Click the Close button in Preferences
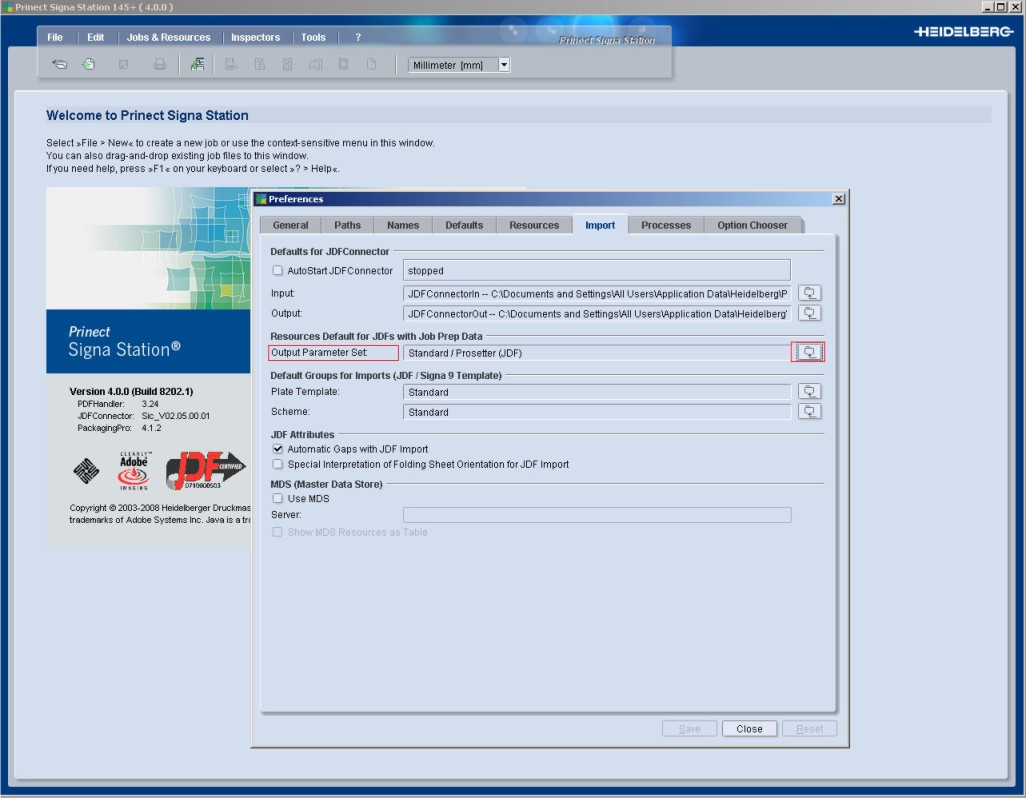The height and width of the screenshot is (798, 1026). pos(749,729)
